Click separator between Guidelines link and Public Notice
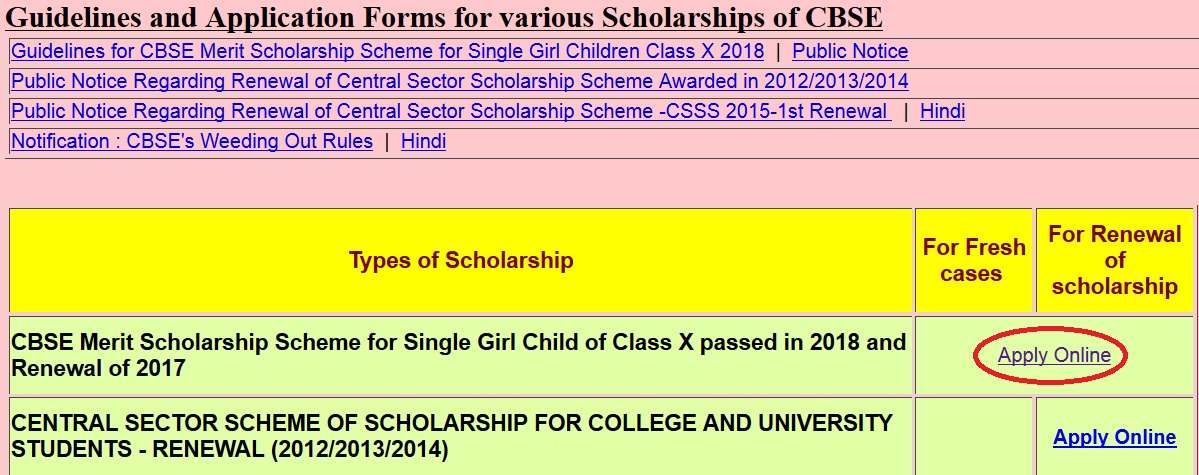This screenshot has height=475, width=1199. click(778, 52)
